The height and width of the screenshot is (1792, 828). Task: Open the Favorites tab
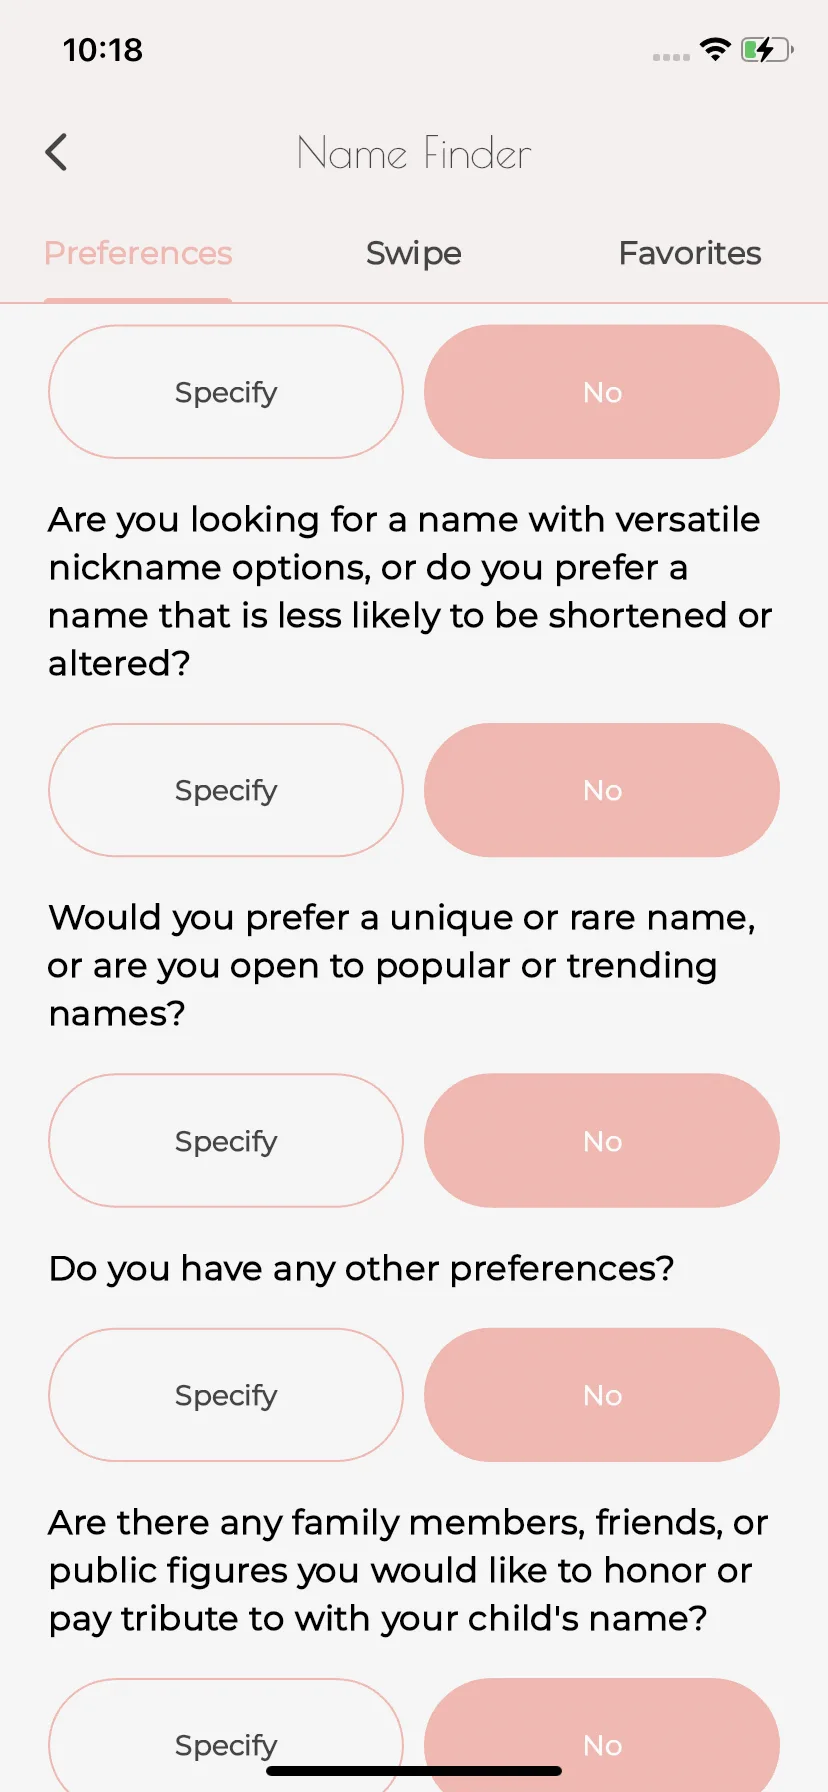click(690, 253)
